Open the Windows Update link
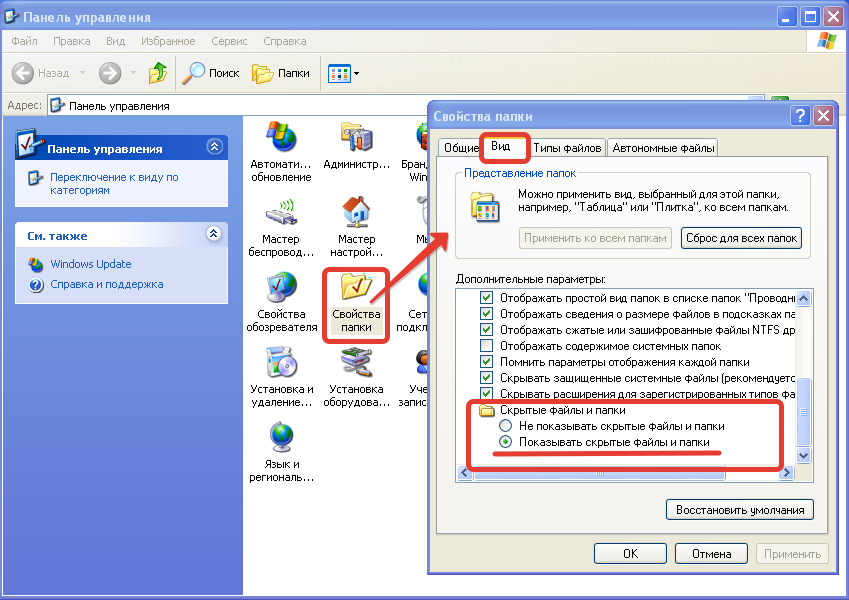The image size is (849, 600). point(90,264)
